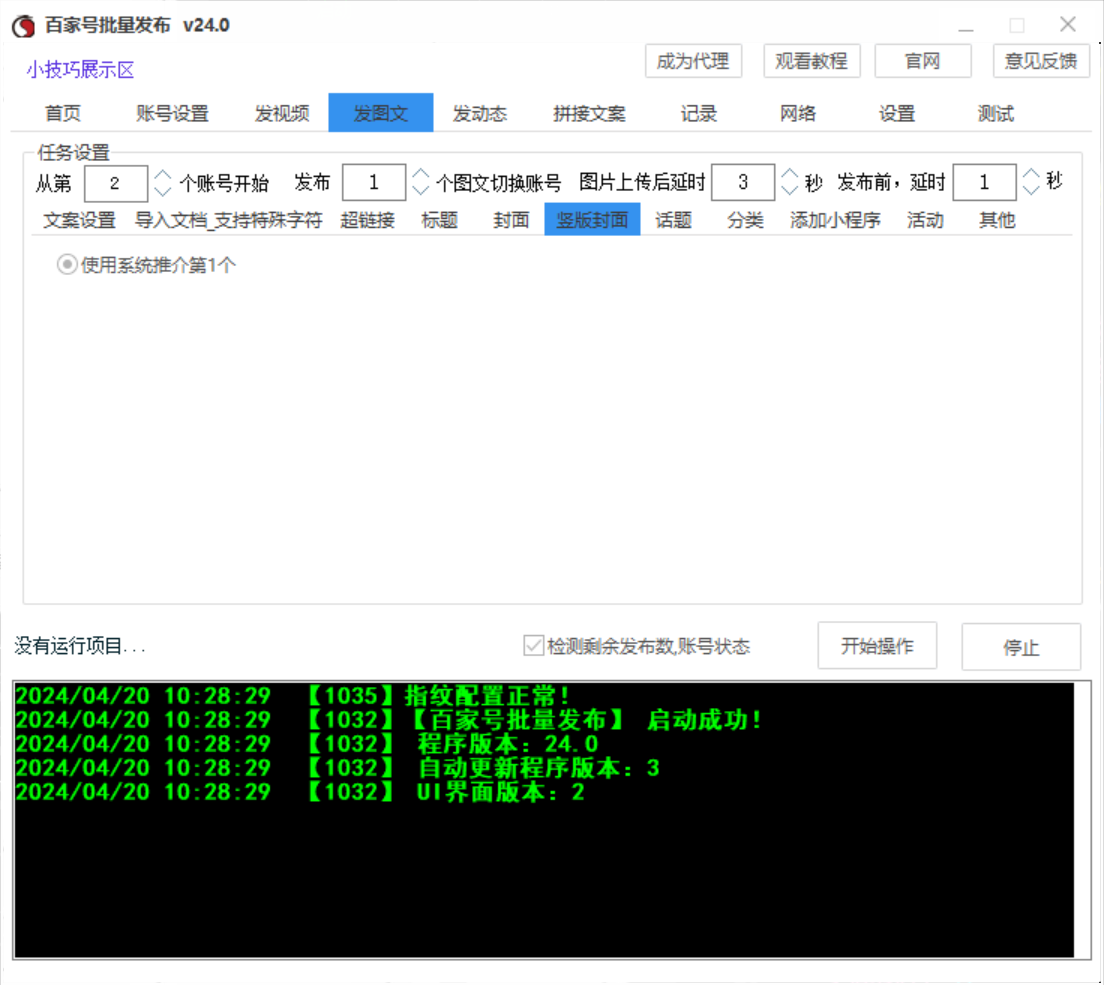The height and width of the screenshot is (985, 1104).
Task: Open the 网络 tab
Action: tap(798, 113)
